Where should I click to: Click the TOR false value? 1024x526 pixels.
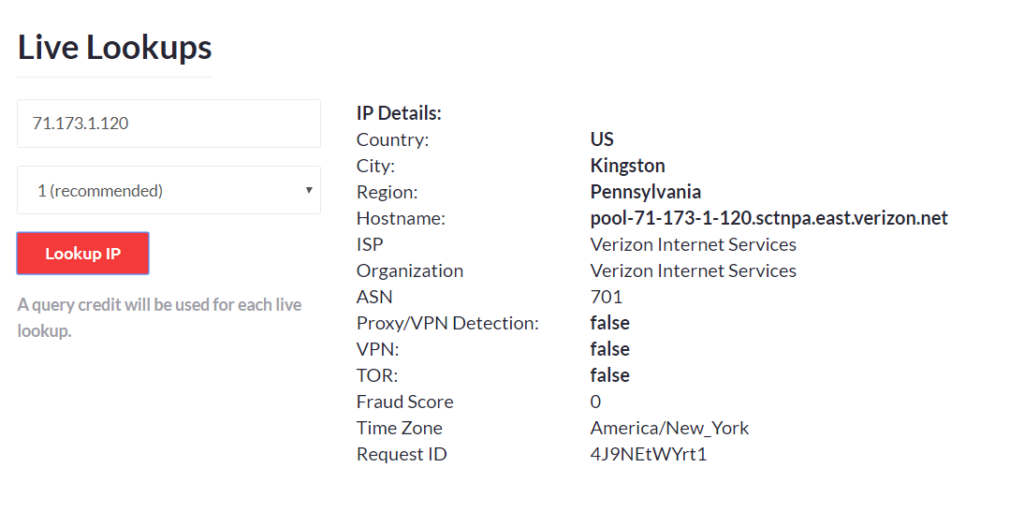coord(609,376)
